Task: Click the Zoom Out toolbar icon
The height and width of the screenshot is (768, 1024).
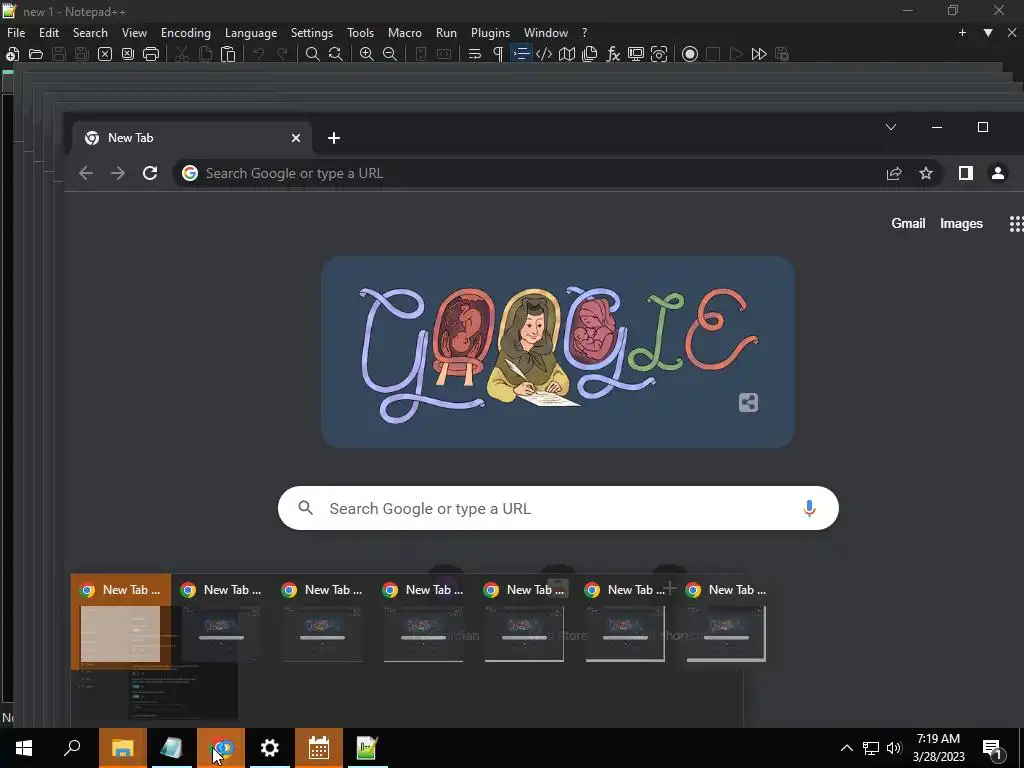Action: [390, 54]
